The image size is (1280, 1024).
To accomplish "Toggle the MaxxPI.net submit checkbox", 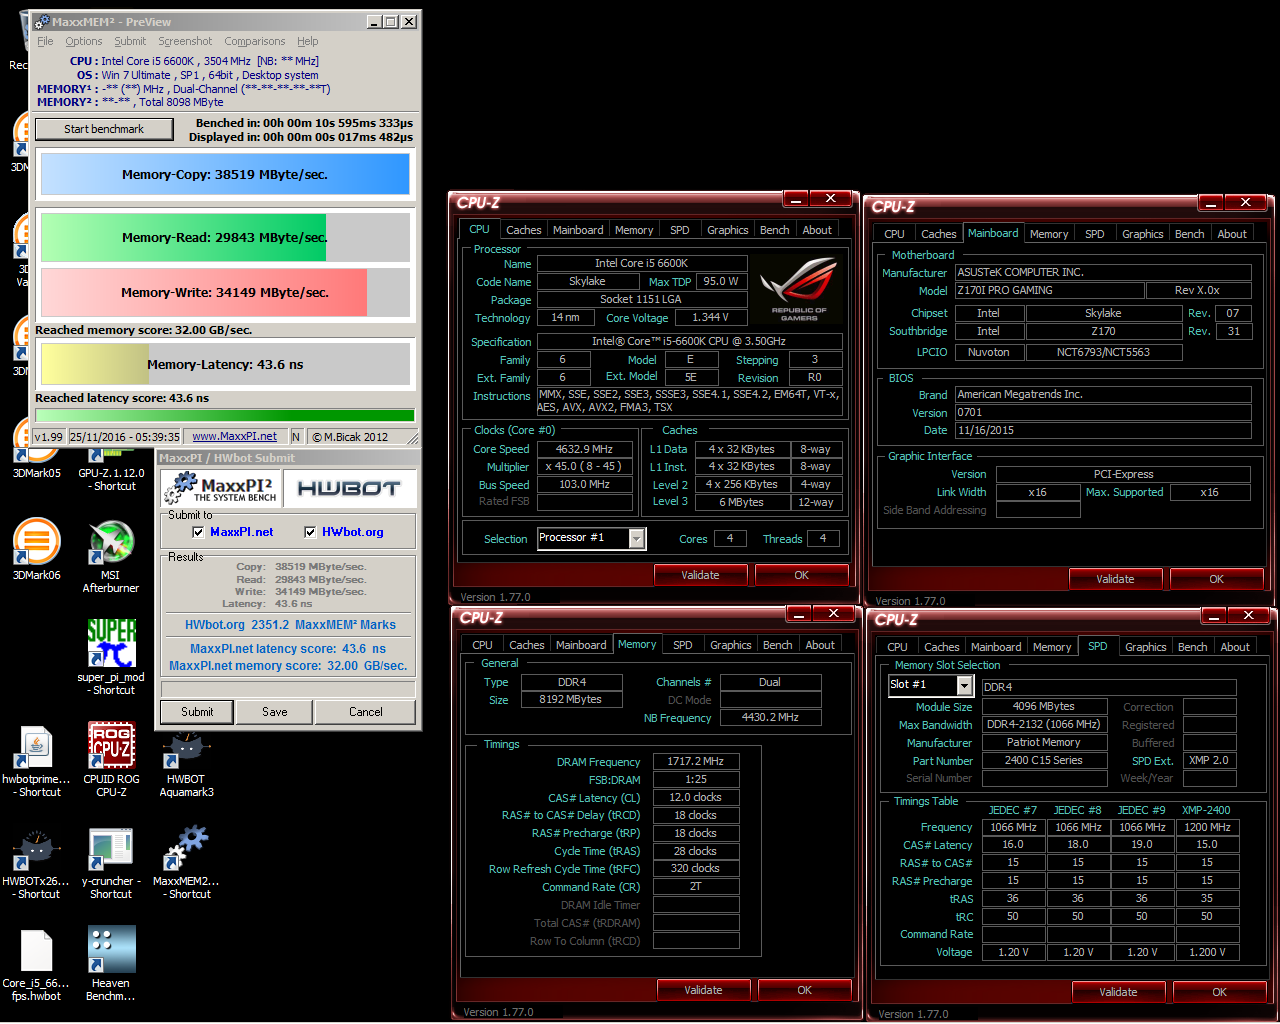I will [198, 532].
